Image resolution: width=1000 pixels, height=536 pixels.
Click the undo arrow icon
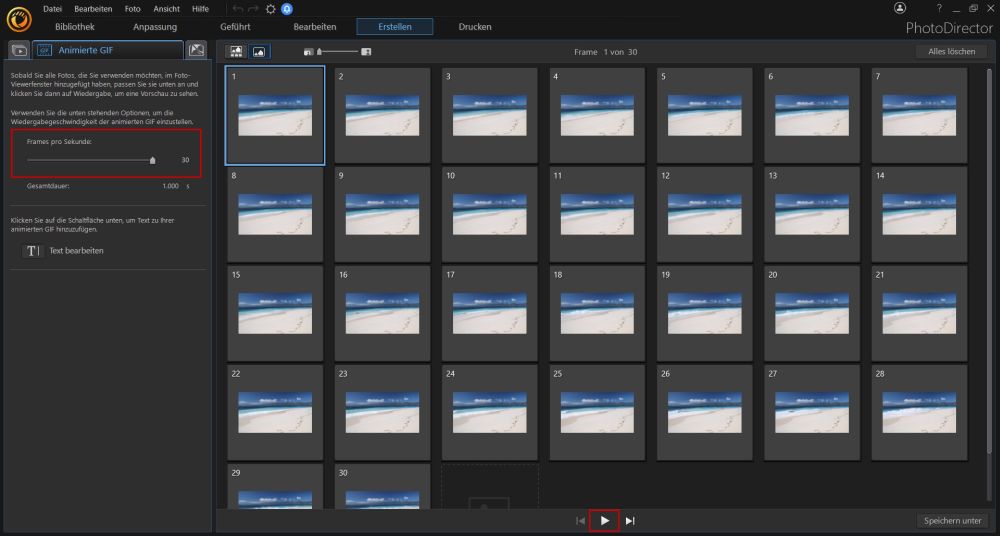point(238,9)
